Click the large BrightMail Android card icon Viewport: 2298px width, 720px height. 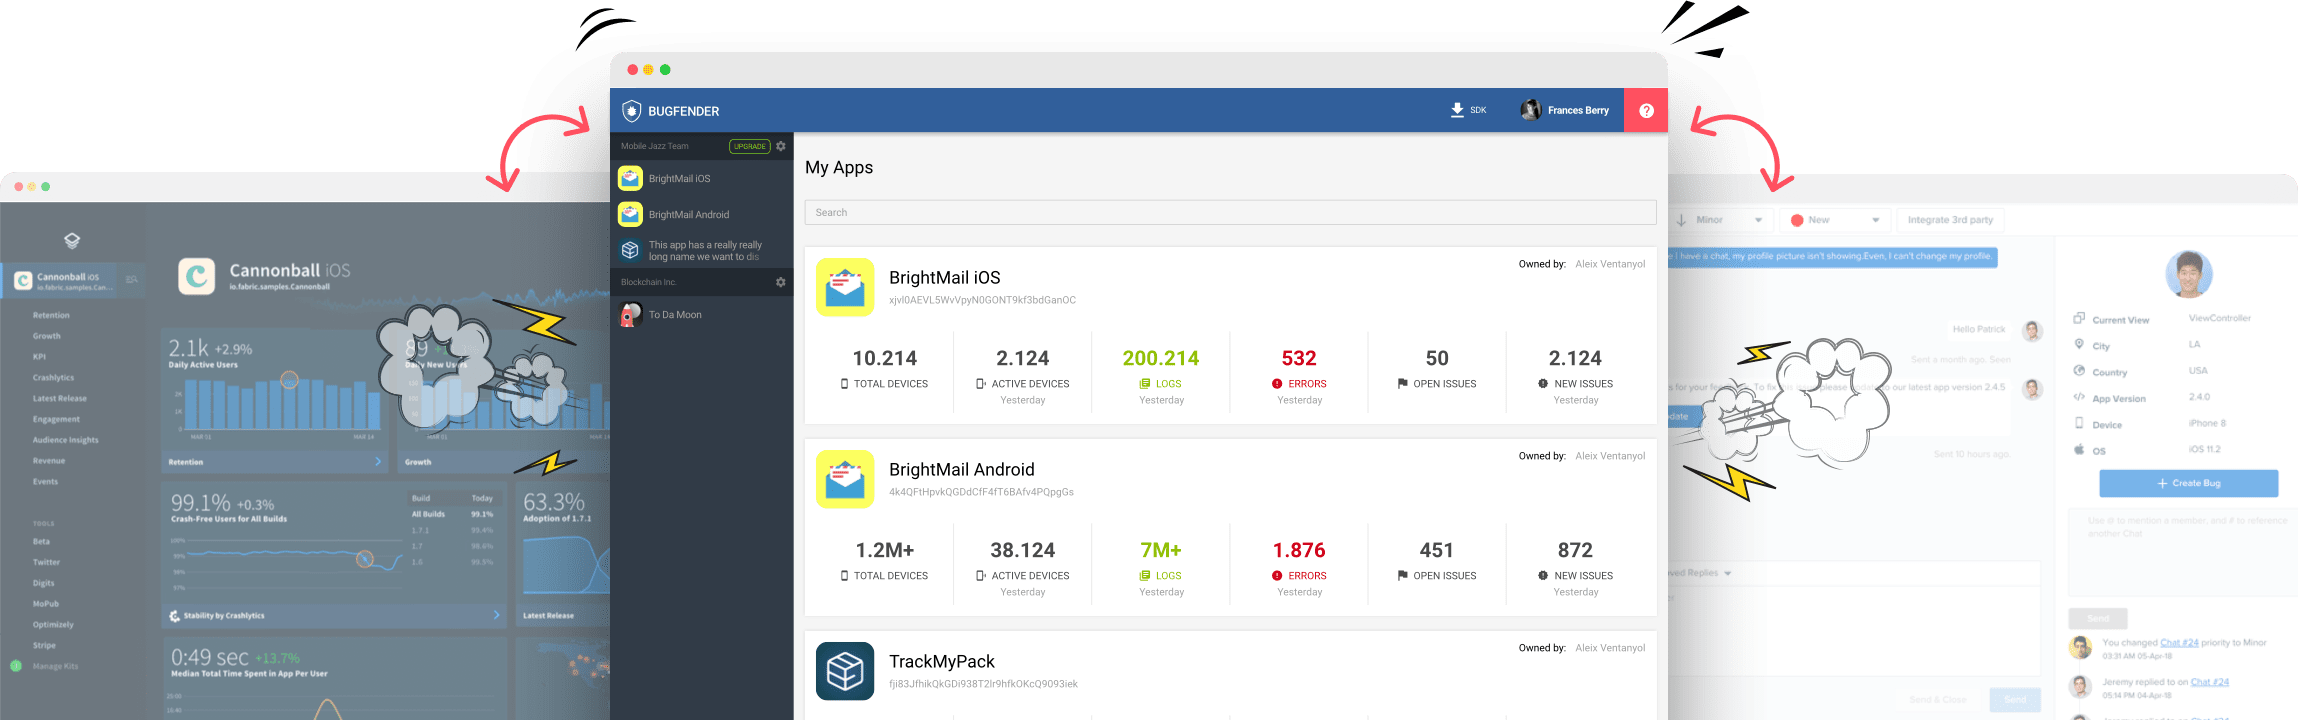[845, 479]
